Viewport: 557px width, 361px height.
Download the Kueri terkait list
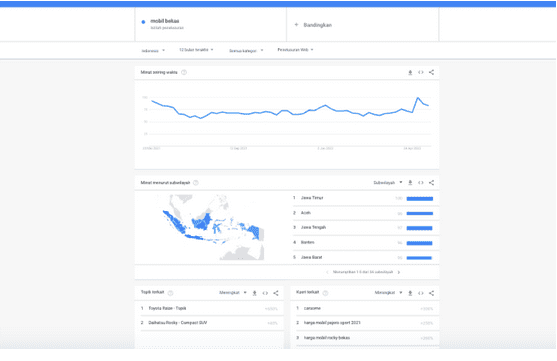click(410, 293)
